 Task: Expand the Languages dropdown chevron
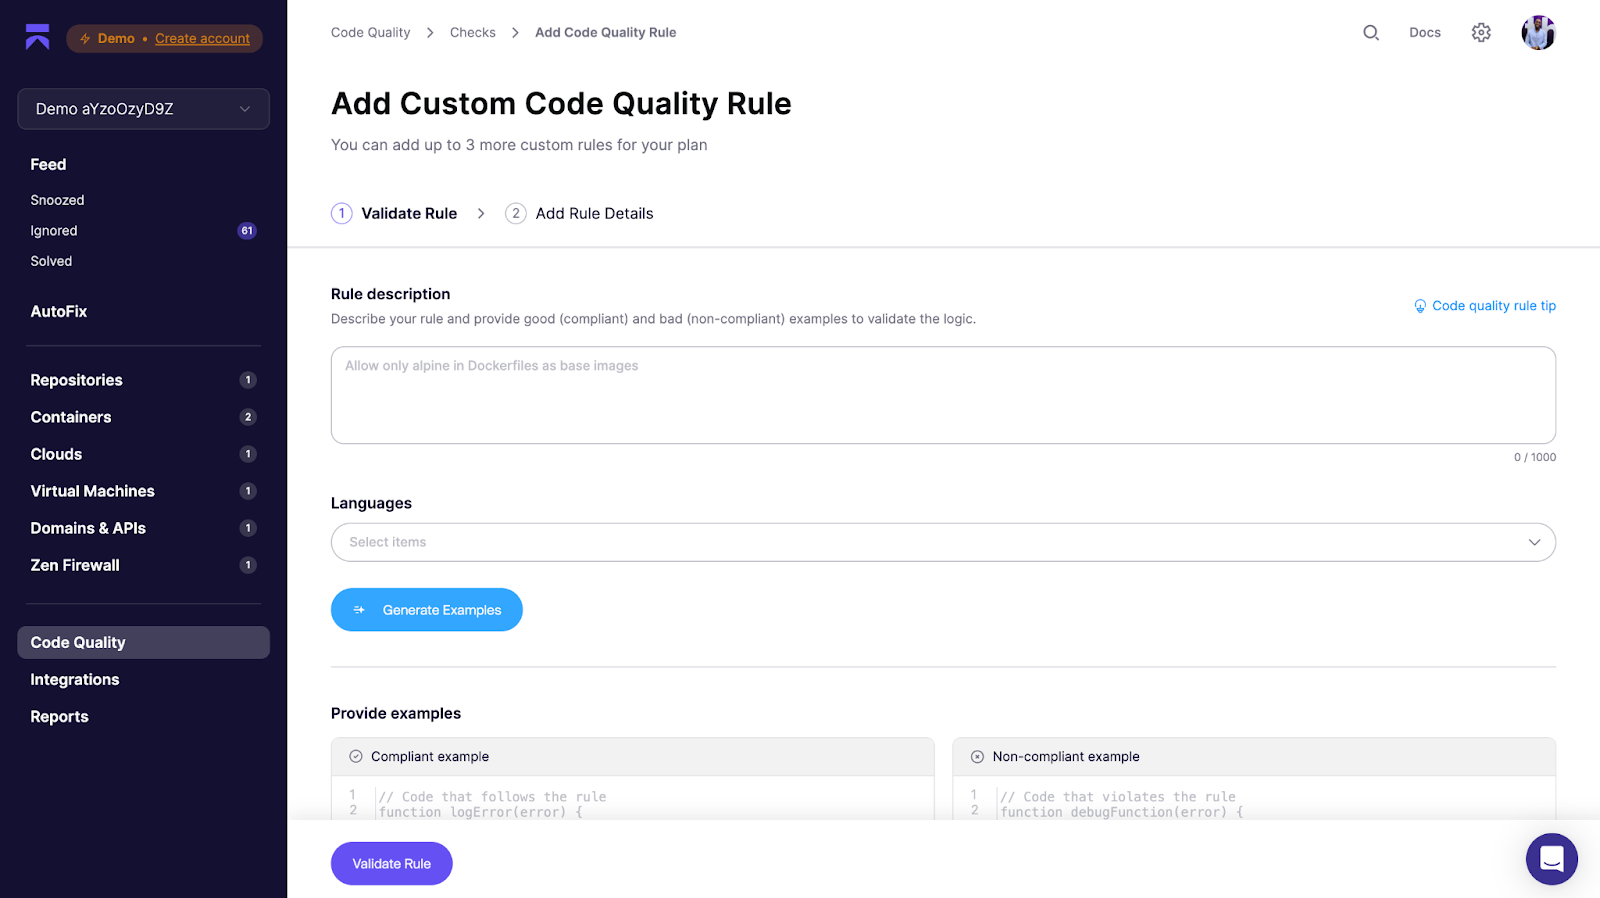1533,542
